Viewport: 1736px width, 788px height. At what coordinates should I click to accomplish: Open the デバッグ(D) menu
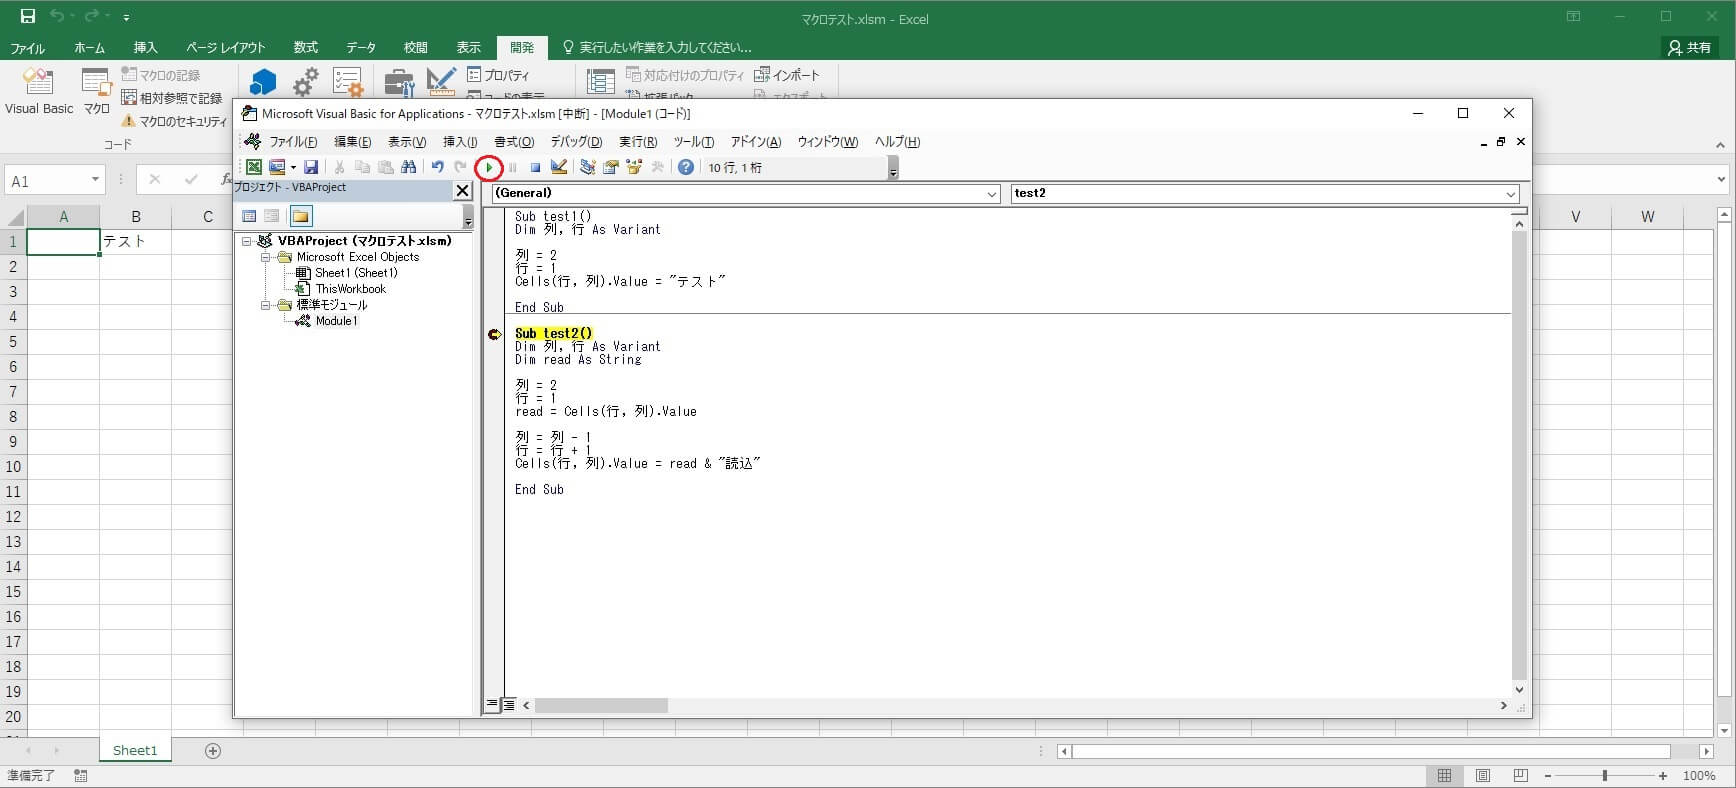[576, 142]
